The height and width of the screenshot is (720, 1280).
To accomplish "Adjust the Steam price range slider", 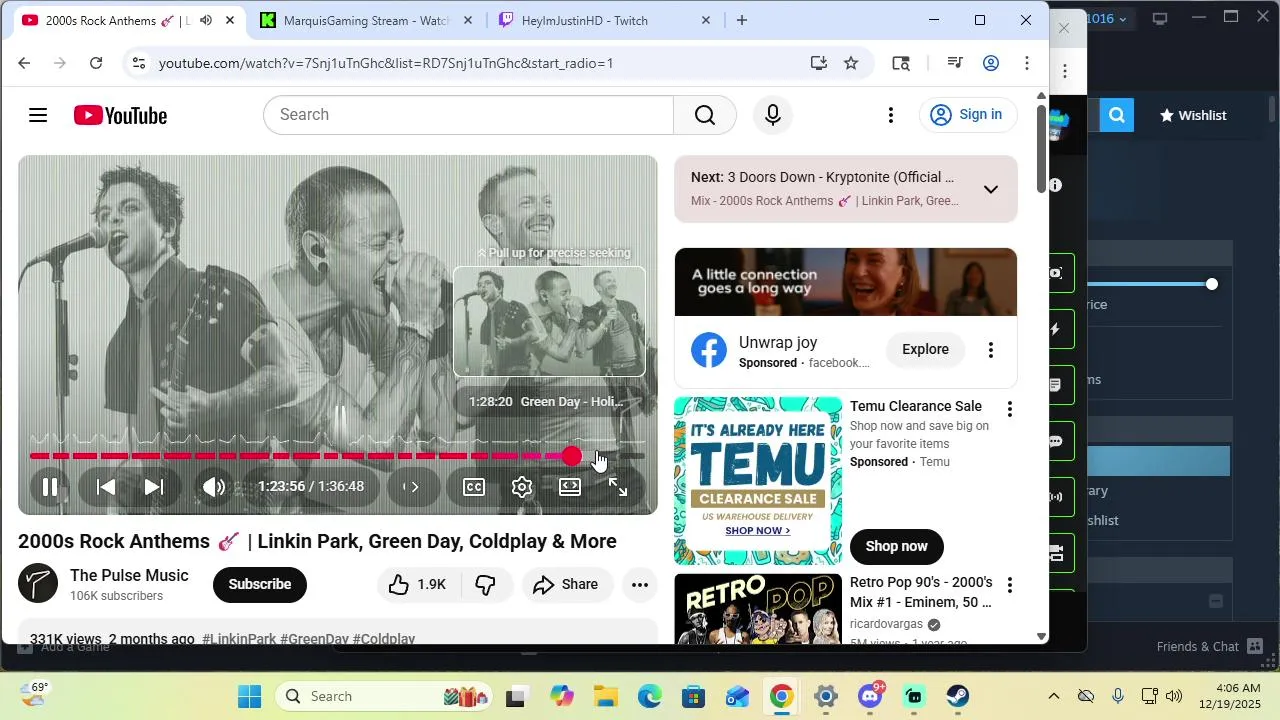I will tap(1212, 284).
